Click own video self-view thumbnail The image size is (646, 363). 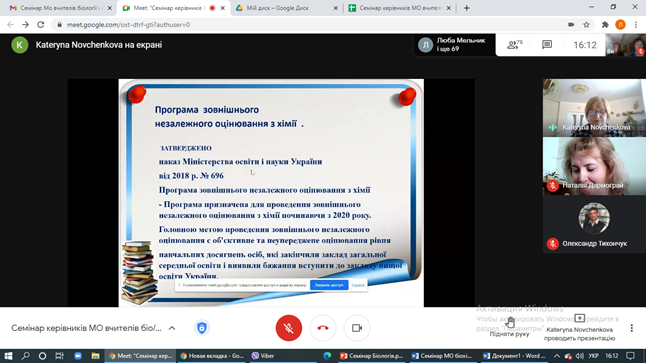pos(625,44)
